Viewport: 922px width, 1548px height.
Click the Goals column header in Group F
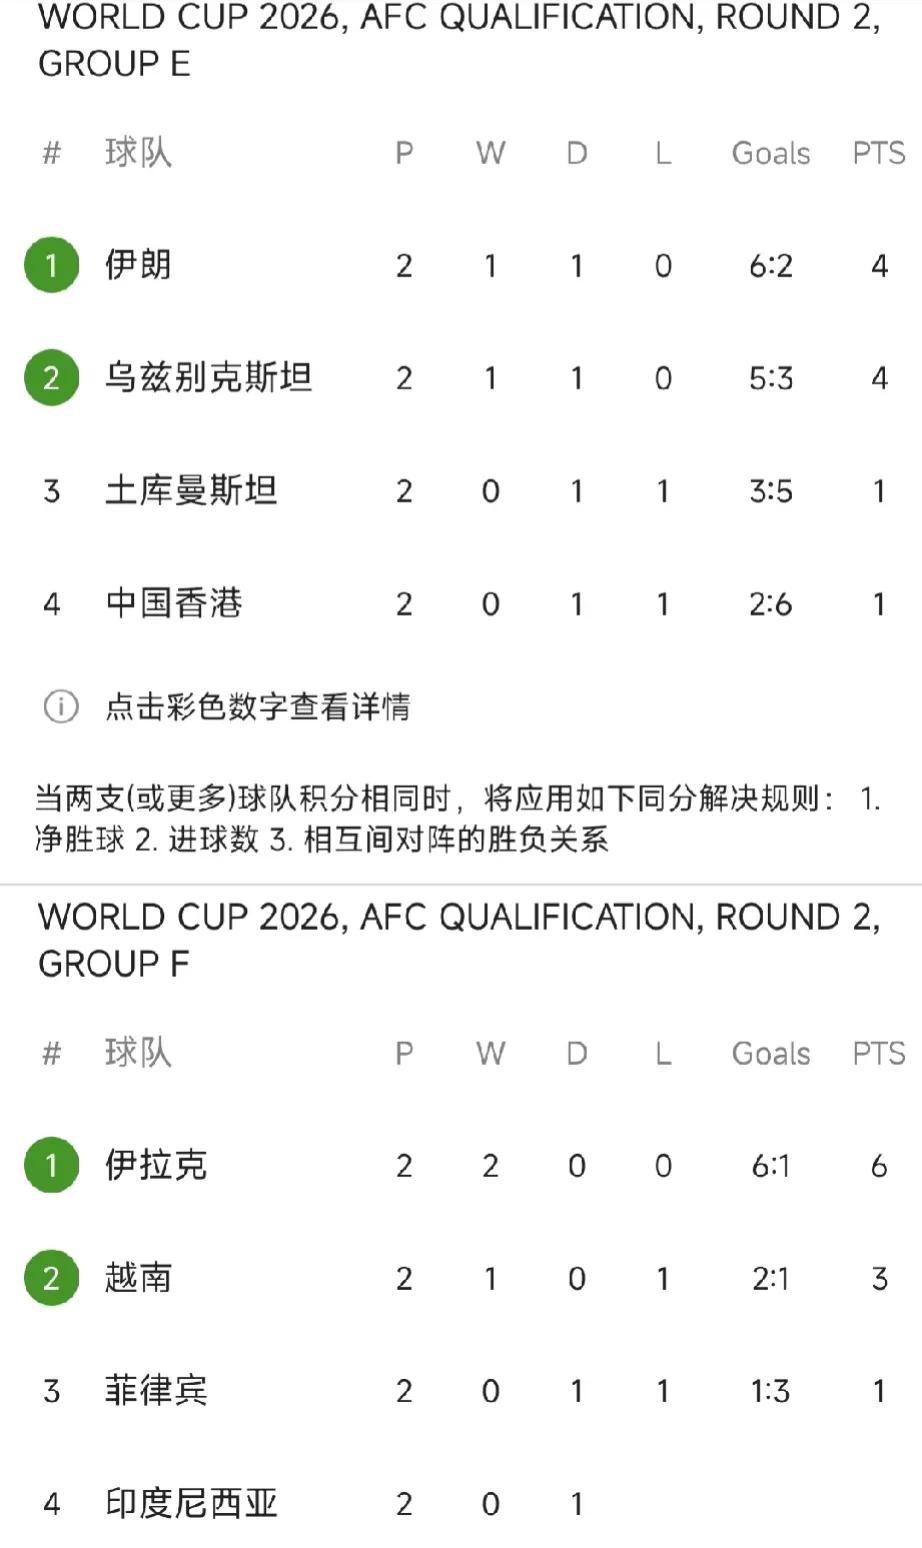point(771,1053)
